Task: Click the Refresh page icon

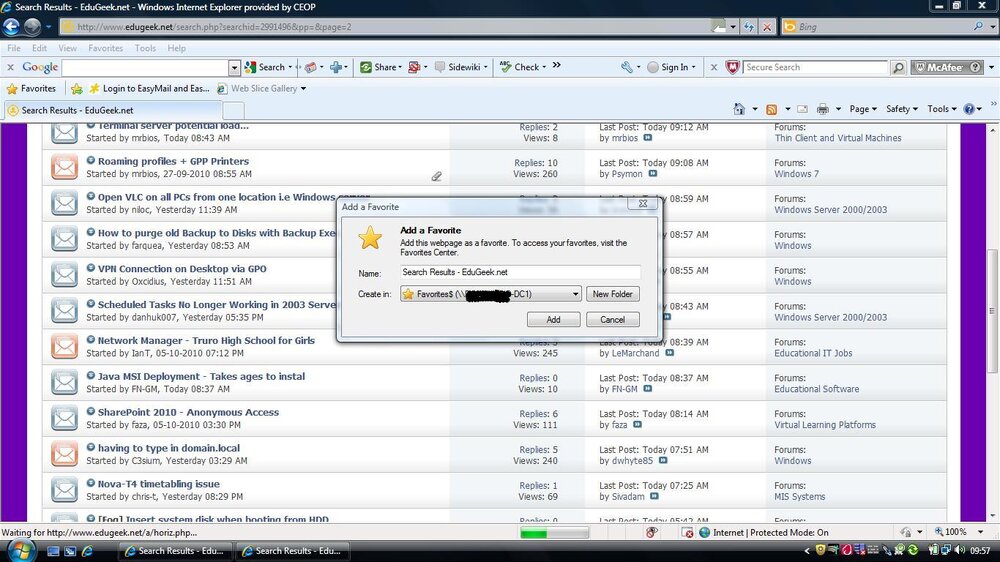Action: pos(749,27)
